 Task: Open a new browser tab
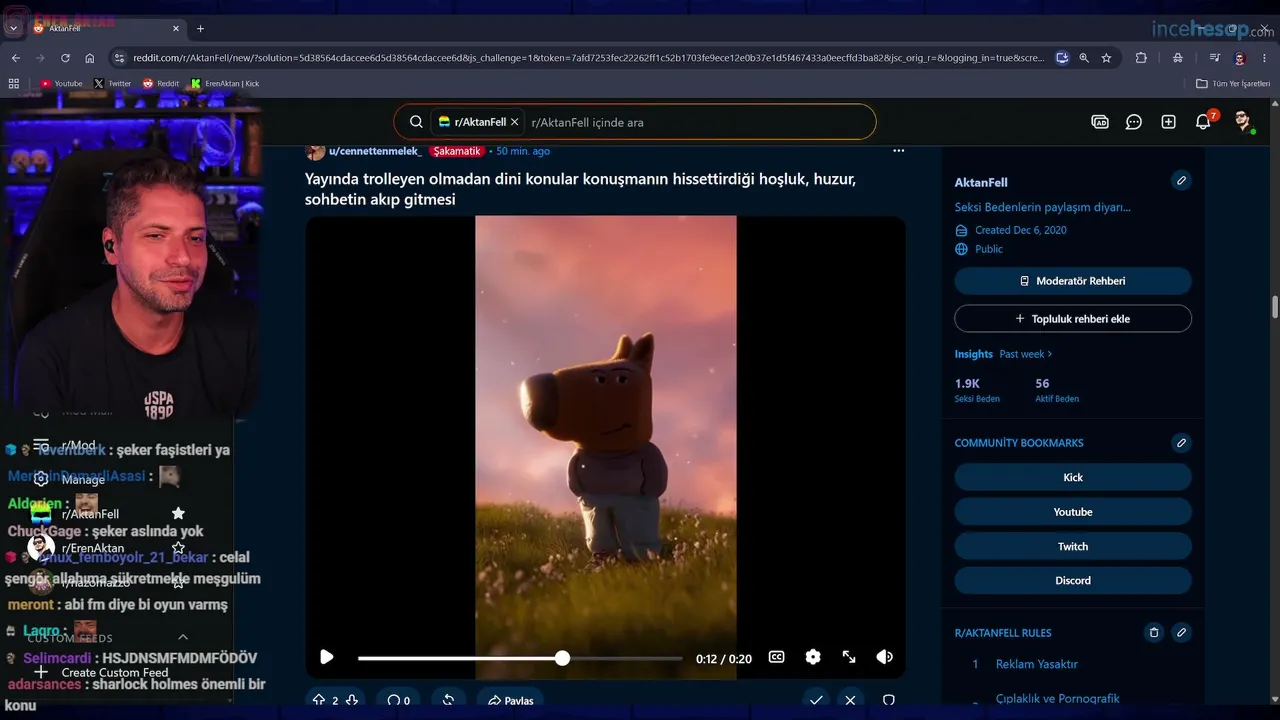pyautogui.click(x=200, y=28)
